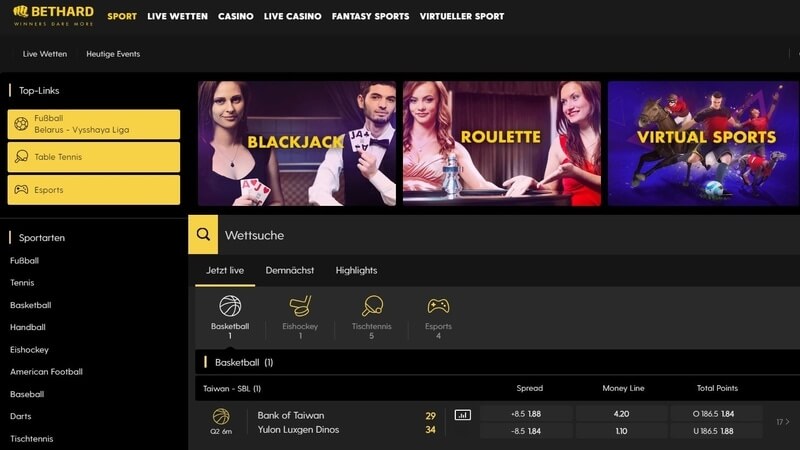Select Handball in Sportarten list

[x=28, y=327]
